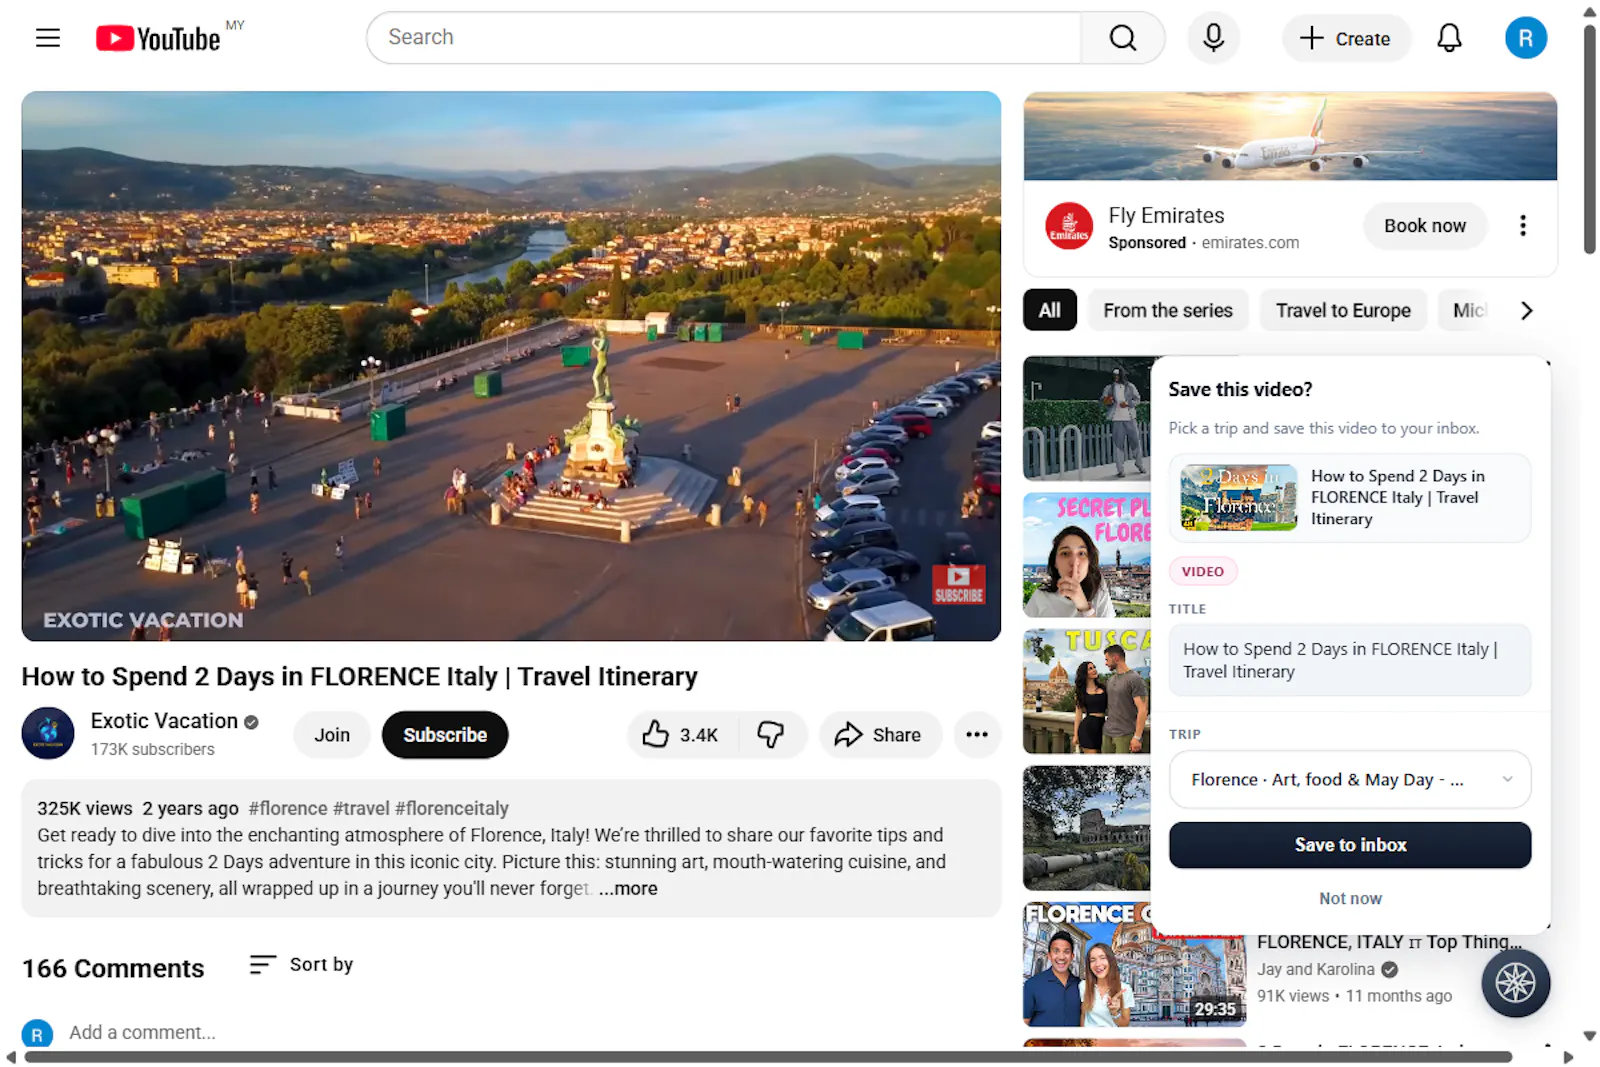The width and height of the screenshot is (1600, 1067).
Task: Click Book now on Emirates ad
Action: tap(1424, 226)
